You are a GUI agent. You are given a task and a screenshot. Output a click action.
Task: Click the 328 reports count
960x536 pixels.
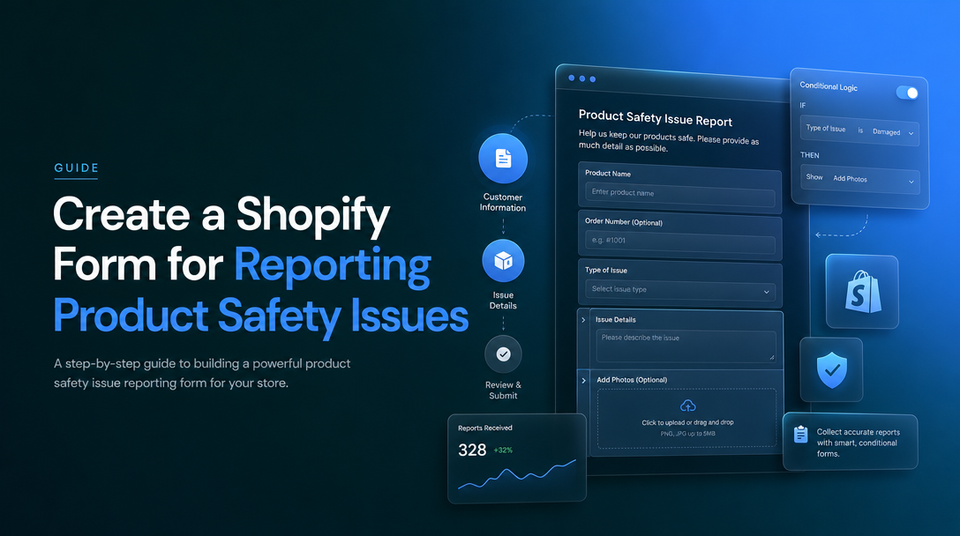[x=472, y=450]
